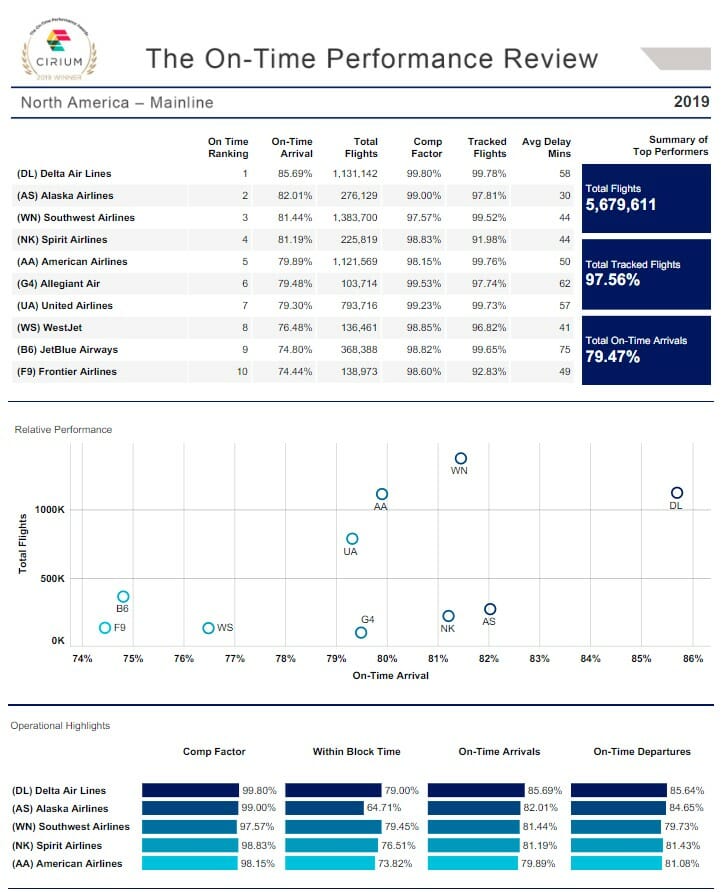722x892 pixels.
Task: Select the G4 scatter point marker
Action: [361, 633]
